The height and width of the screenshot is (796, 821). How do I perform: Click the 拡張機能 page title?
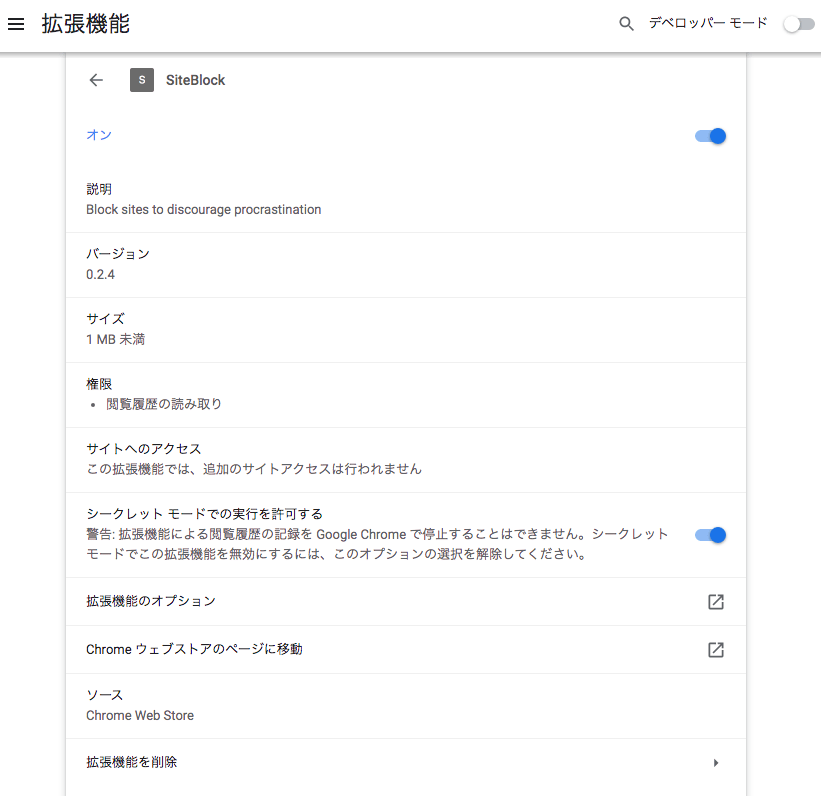(x=85, y=24)
